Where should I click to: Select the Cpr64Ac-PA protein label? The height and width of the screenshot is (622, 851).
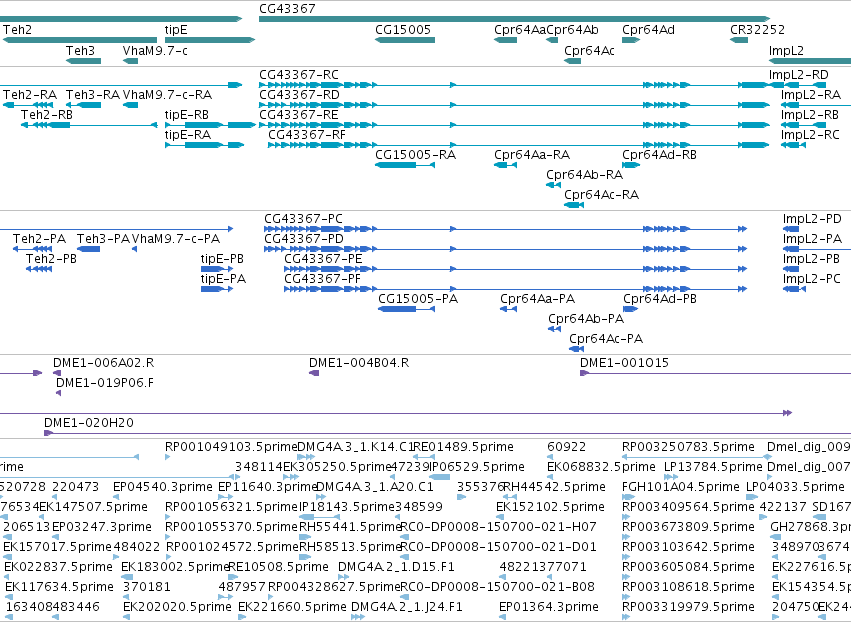point(606,339)
